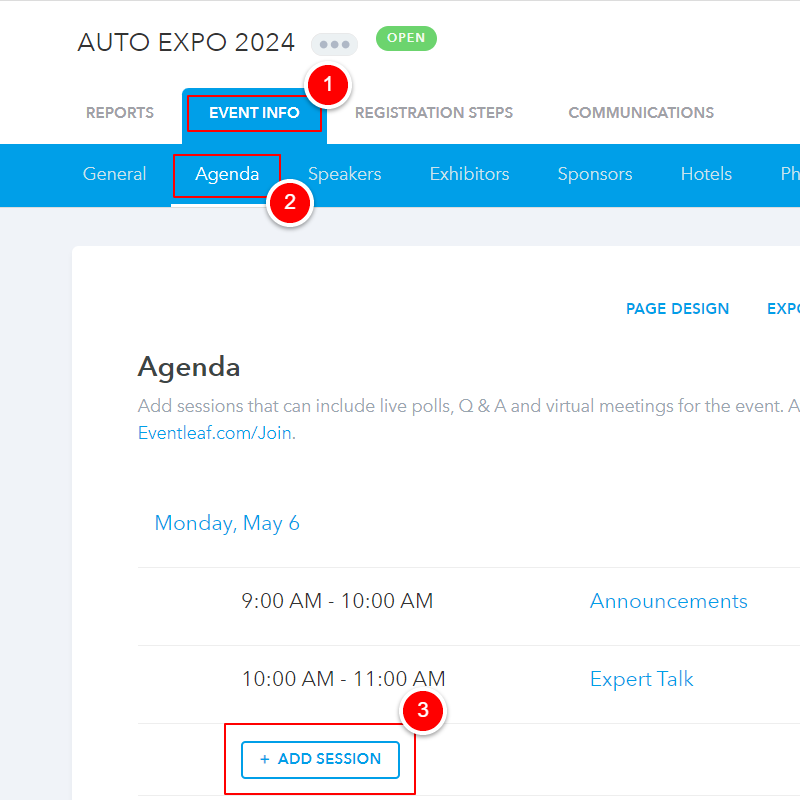This screenshot has height=800, width=800.
Task: Switch to the Speakers sub-tab
Action: coord(344,174)
